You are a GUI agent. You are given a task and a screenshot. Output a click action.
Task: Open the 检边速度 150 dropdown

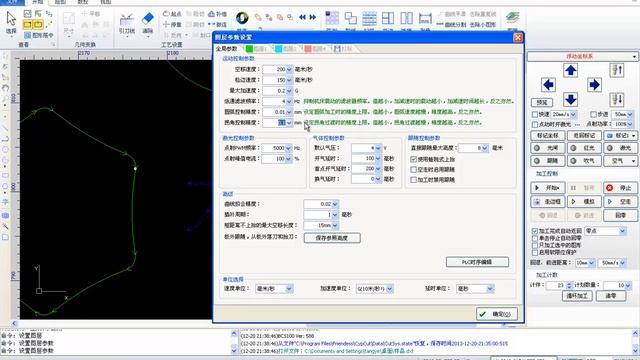(x=289, y=80)
